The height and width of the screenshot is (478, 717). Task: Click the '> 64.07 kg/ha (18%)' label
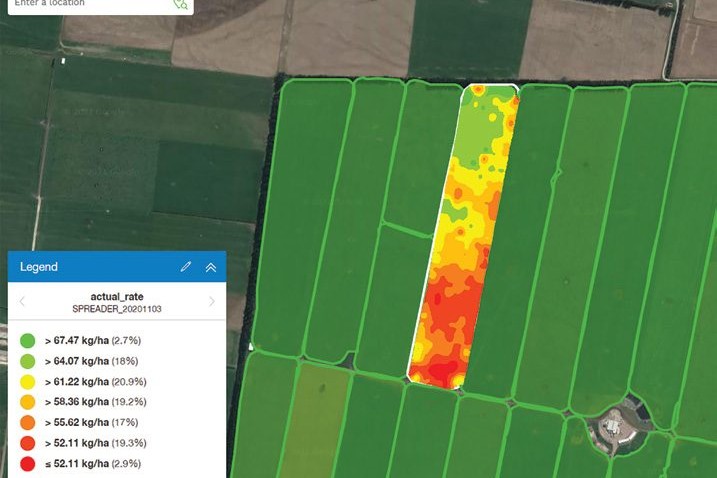[91, 361]
